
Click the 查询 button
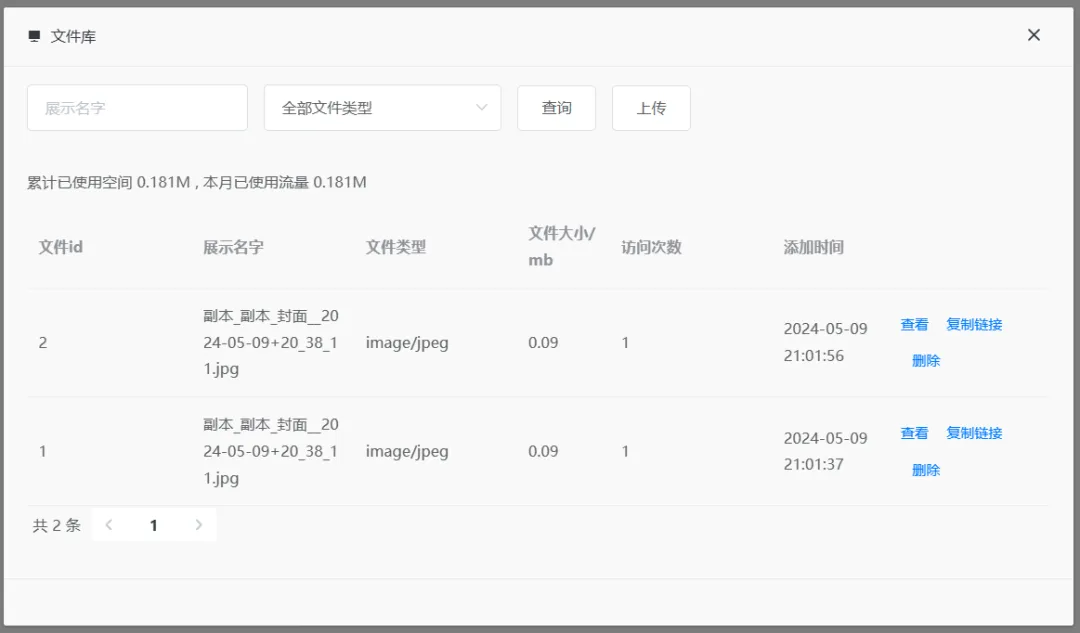point(557,107)
